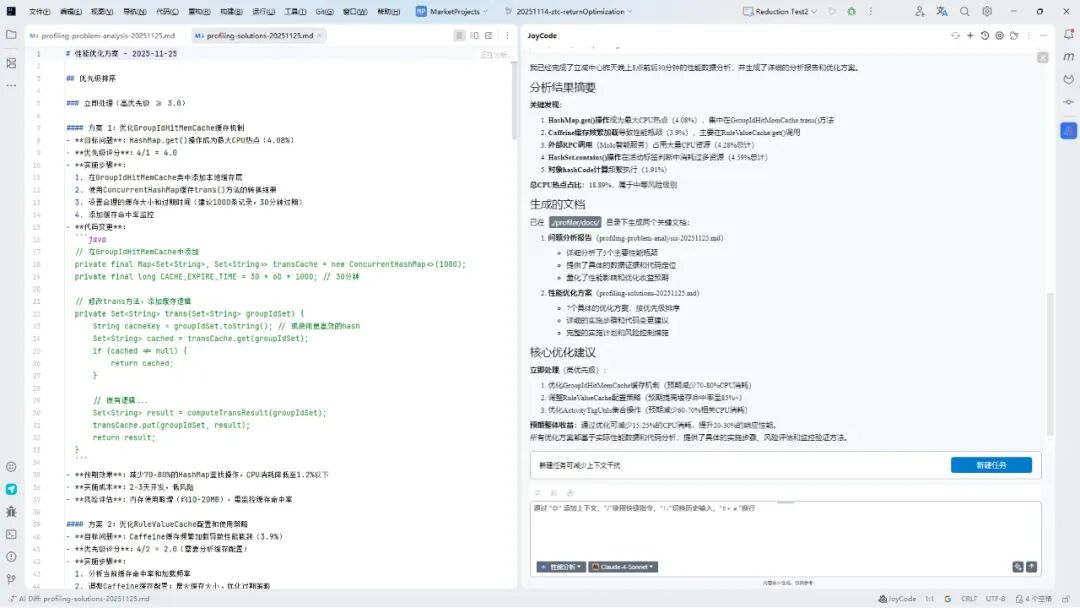This screenshot has width=1080, height=608.
Task: Click the send arrow icon in chat input
Action: pos(1031,567)
